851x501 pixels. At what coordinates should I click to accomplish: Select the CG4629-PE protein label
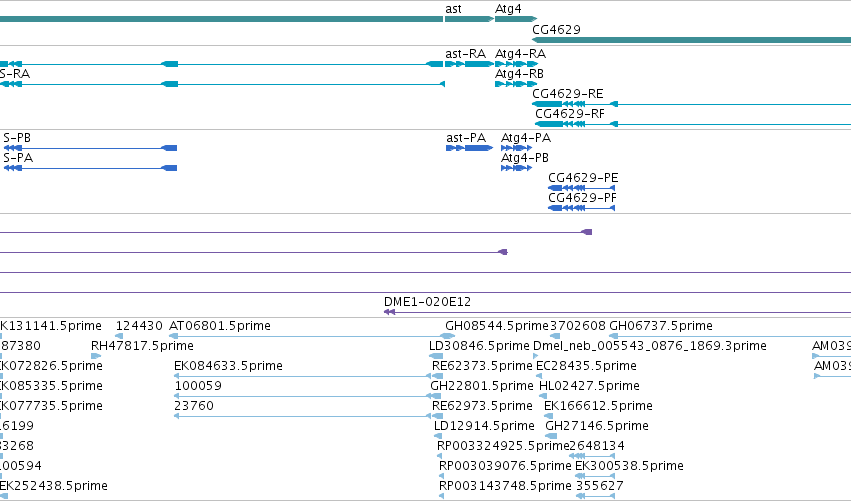pyautogui.click(x=583, y=178)
